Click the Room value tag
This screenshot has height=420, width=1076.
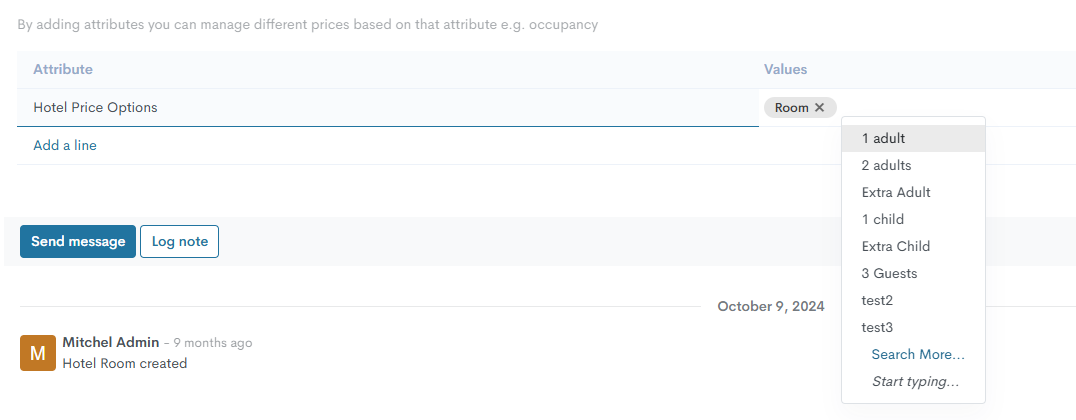[x=791, y=108]
